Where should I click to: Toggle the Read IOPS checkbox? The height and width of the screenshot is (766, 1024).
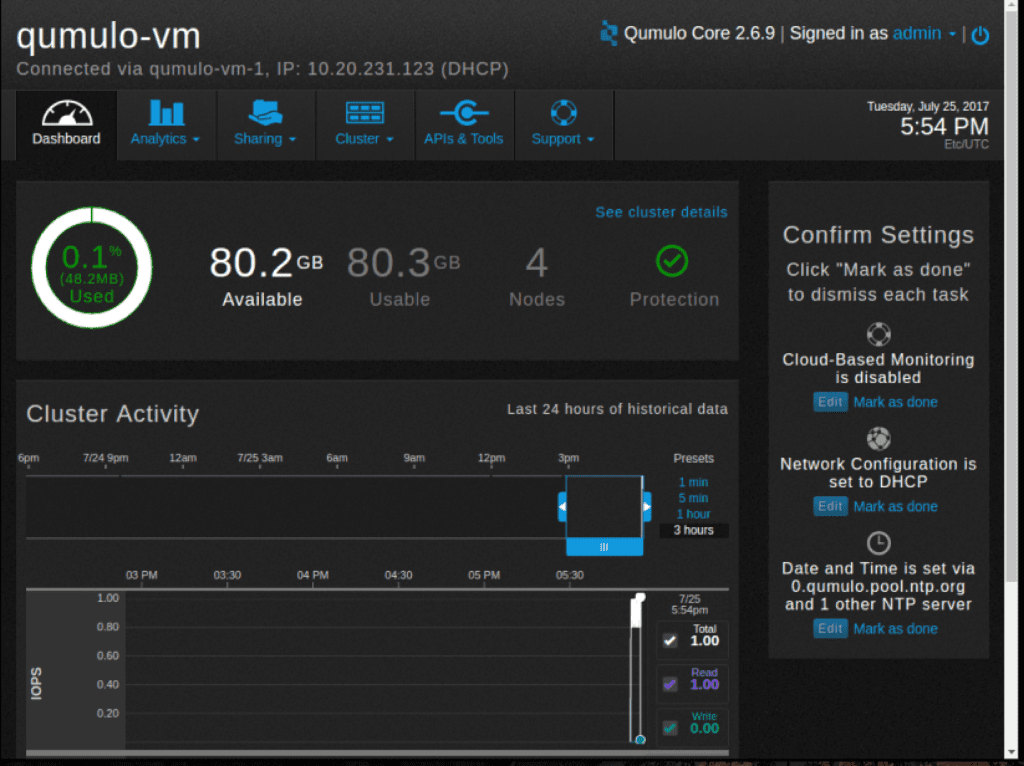[x=670, y=685]
